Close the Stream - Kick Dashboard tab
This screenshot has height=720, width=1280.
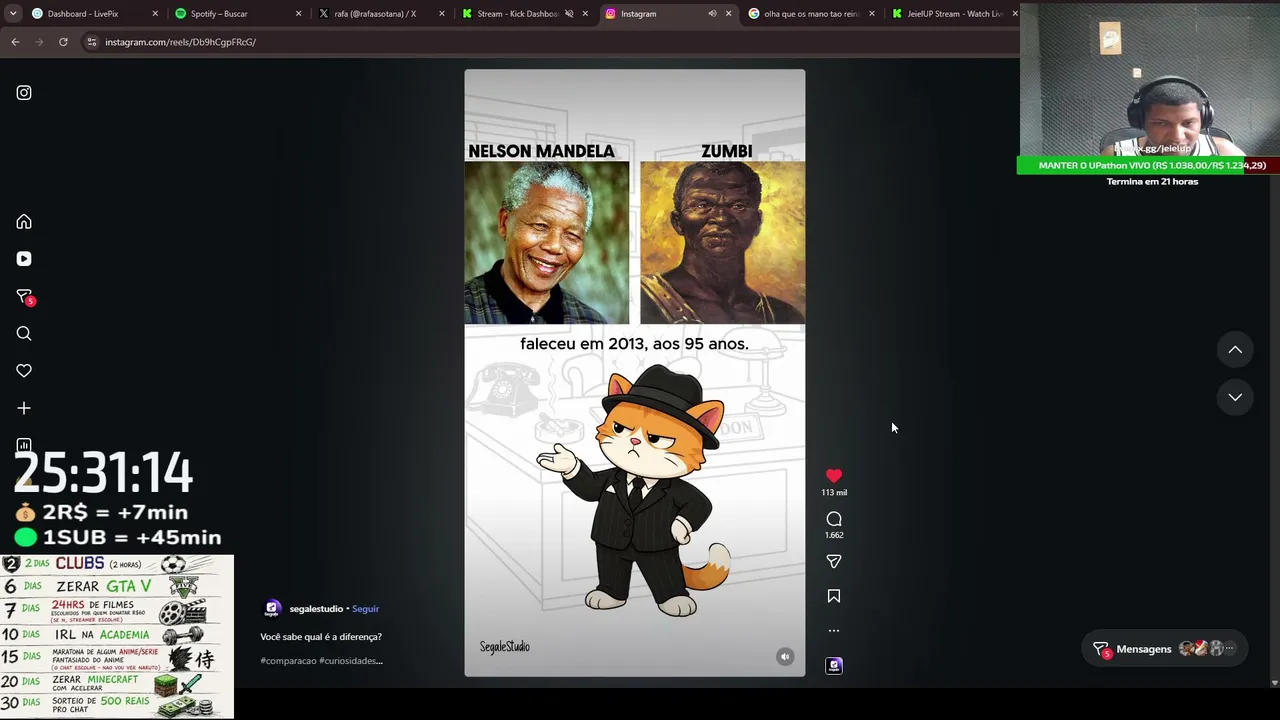click(x=585, y=14)
